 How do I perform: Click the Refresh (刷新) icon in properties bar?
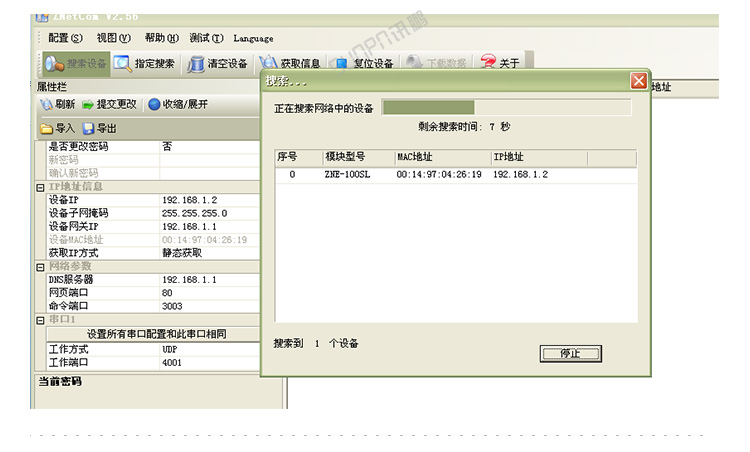point(46,104)
